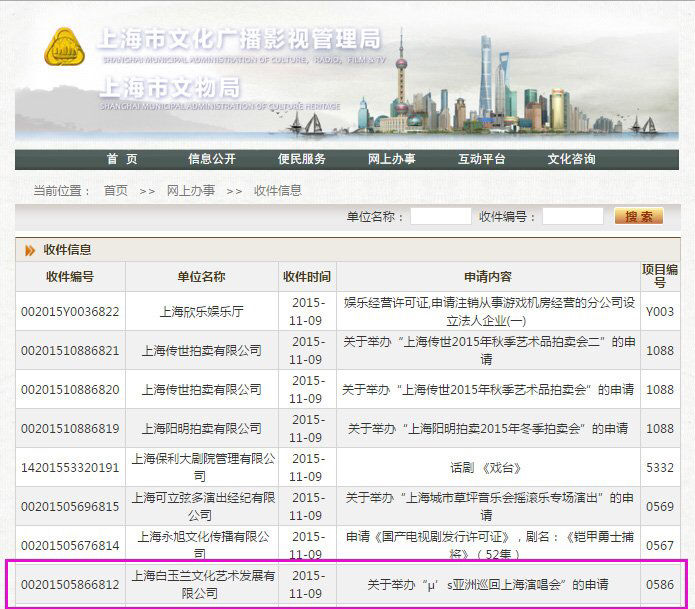Click the 秋季艺术品拍卖会二 application cell
The width and height of the screenshot is (695, 609).
[488, 350]
